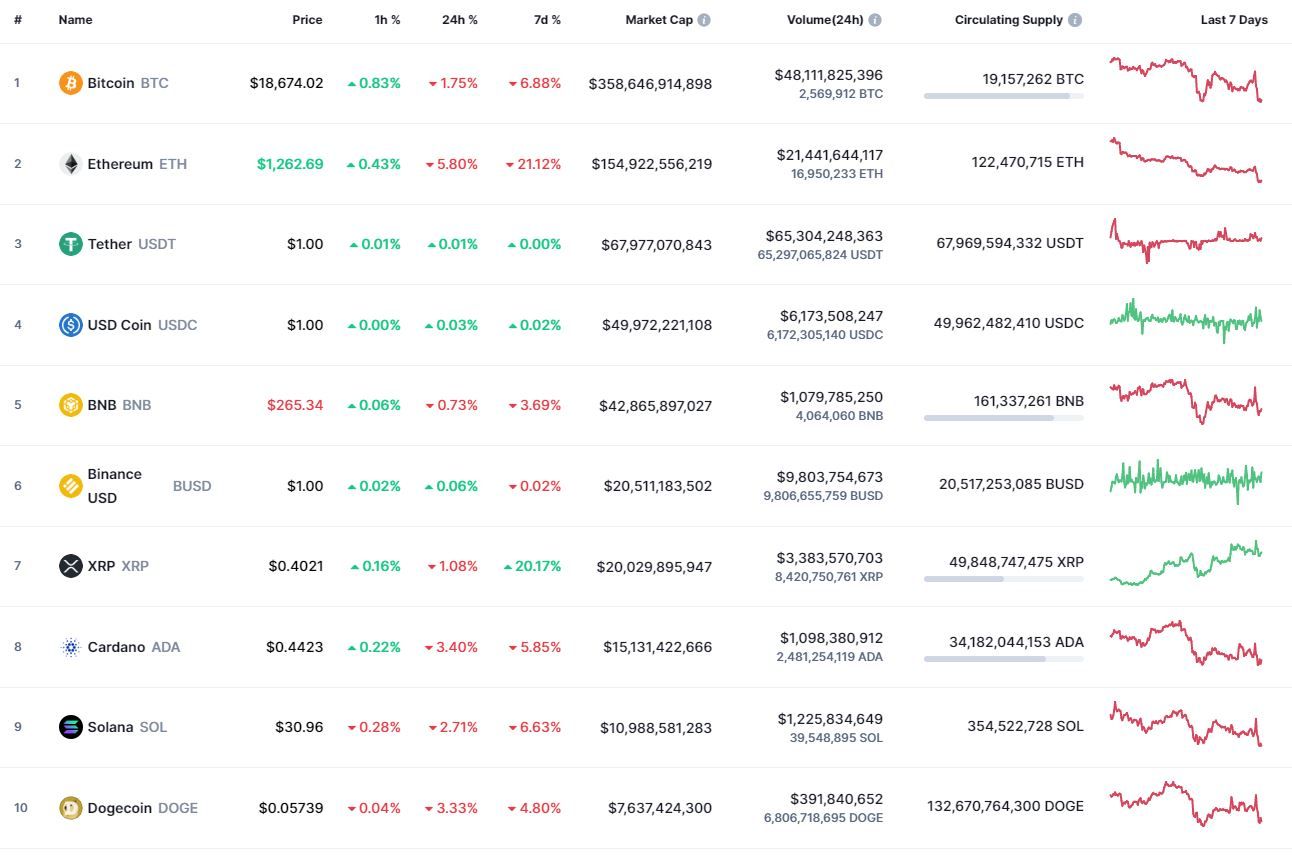Sort by the 24h % column header
The width and height of the screenshot is (1292, 861).
pos(459,20)
